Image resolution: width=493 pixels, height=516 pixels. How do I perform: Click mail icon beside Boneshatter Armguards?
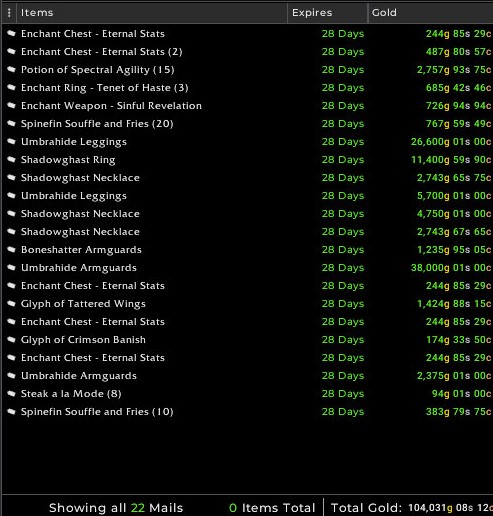[x=11, y=249]
